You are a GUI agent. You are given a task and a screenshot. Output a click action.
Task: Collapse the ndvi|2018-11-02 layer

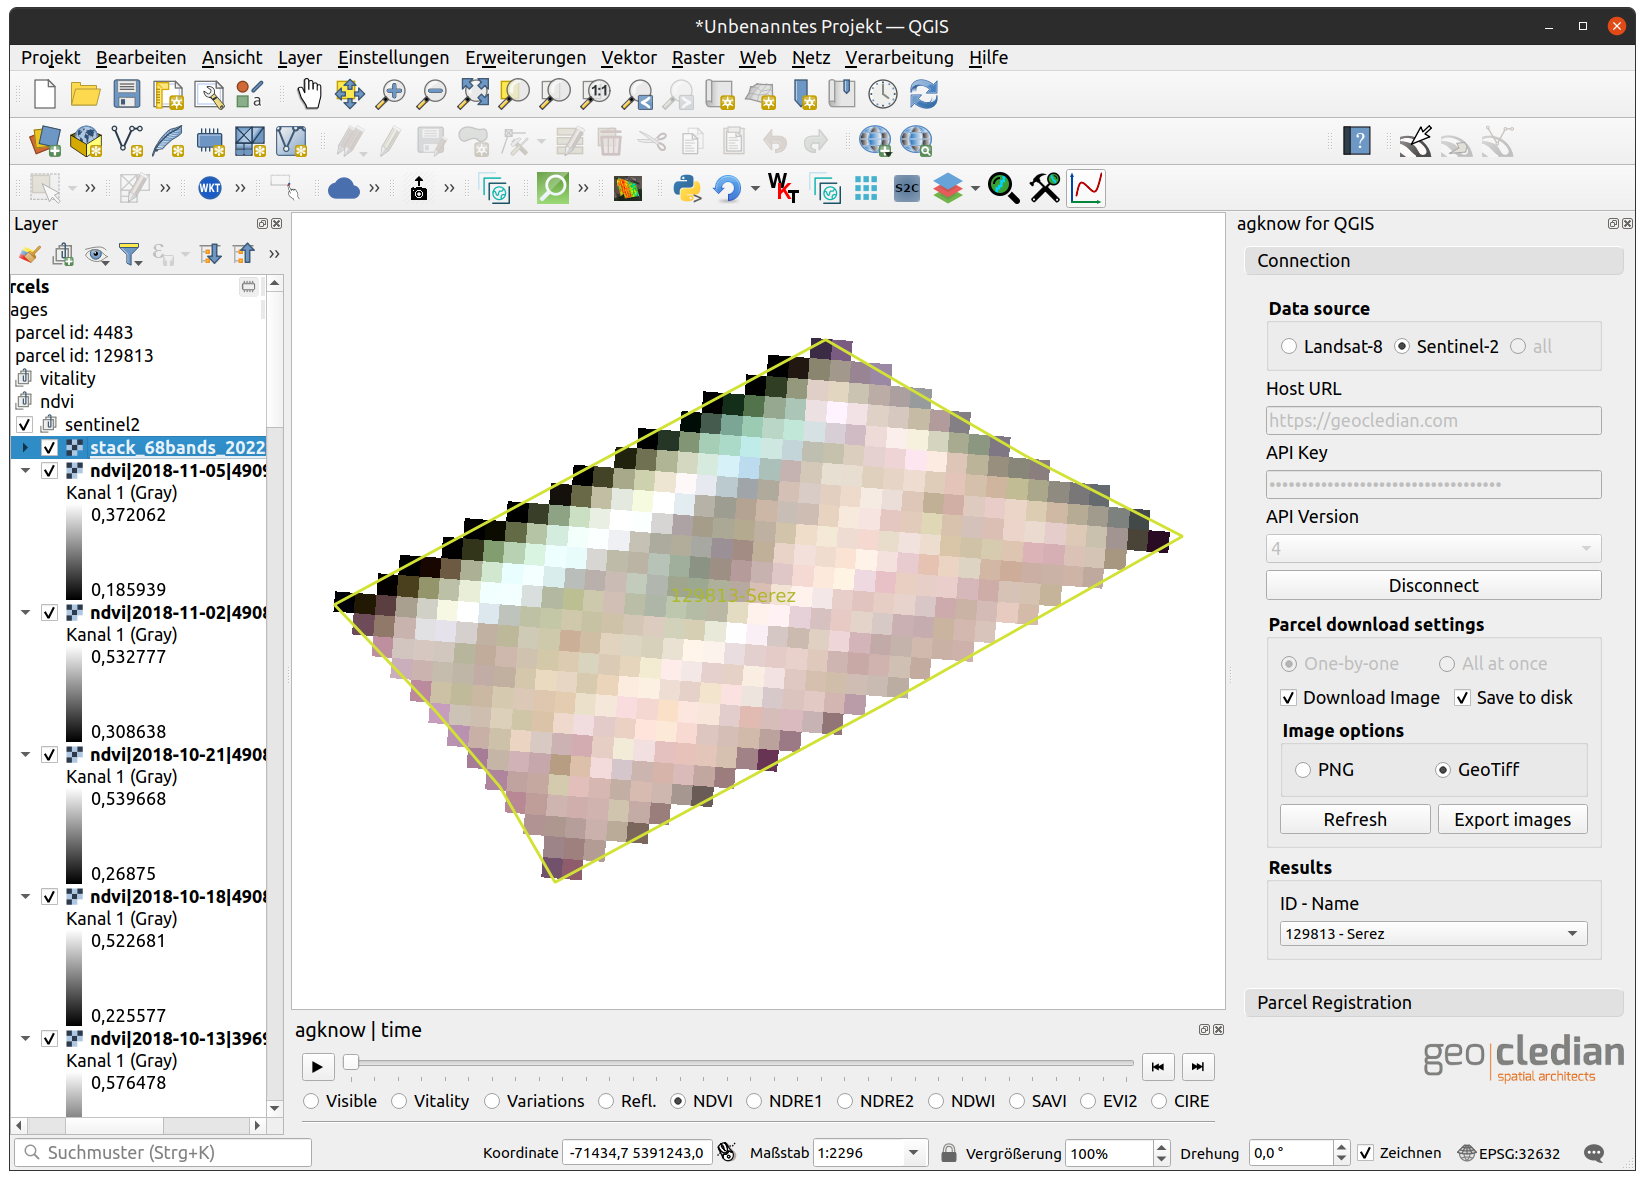(25, 612)
